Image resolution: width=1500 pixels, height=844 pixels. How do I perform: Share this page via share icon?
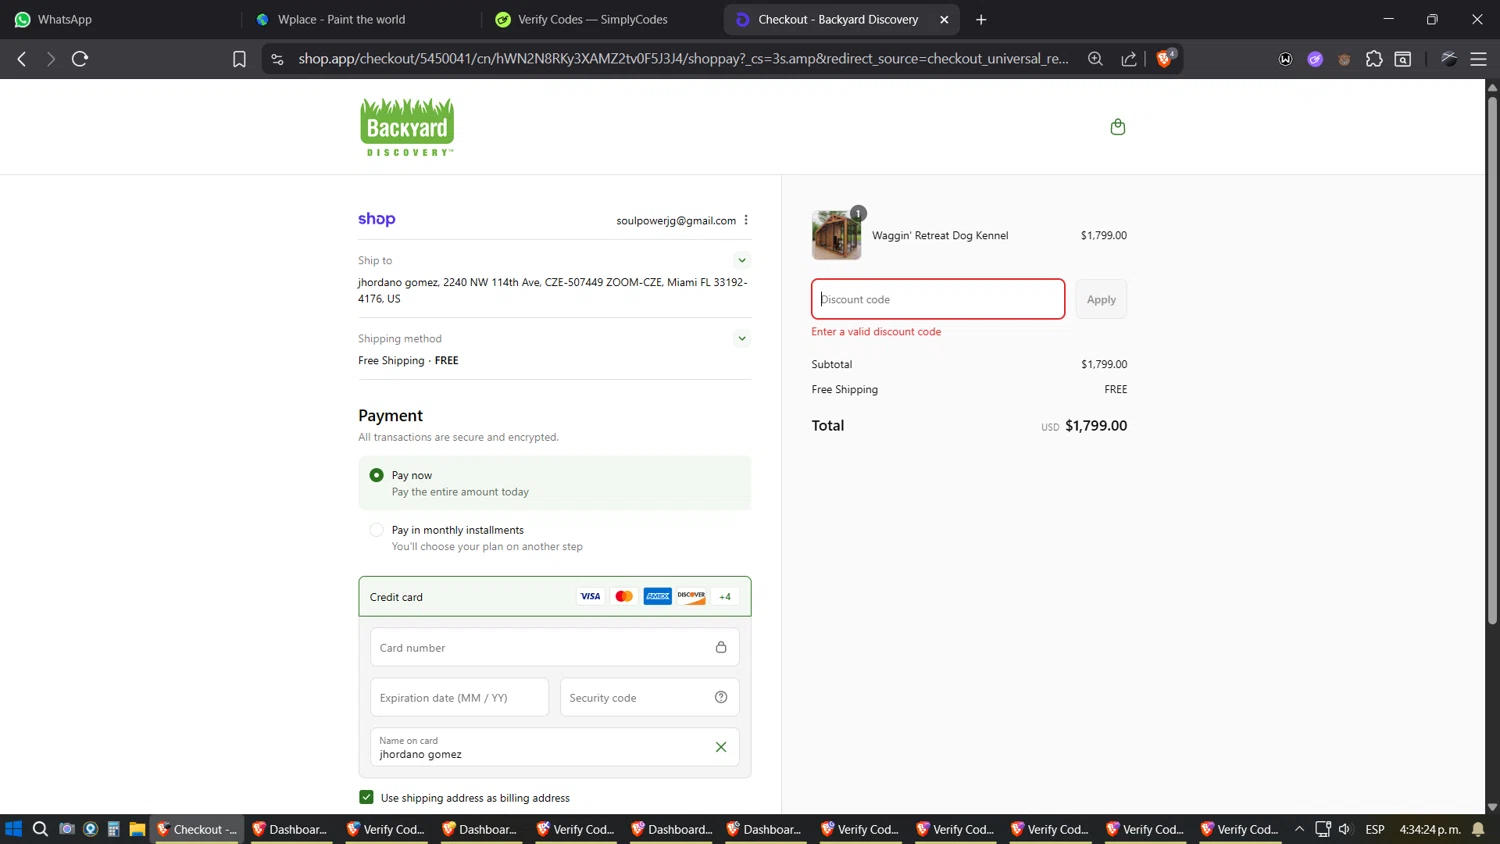point(1129,59)
